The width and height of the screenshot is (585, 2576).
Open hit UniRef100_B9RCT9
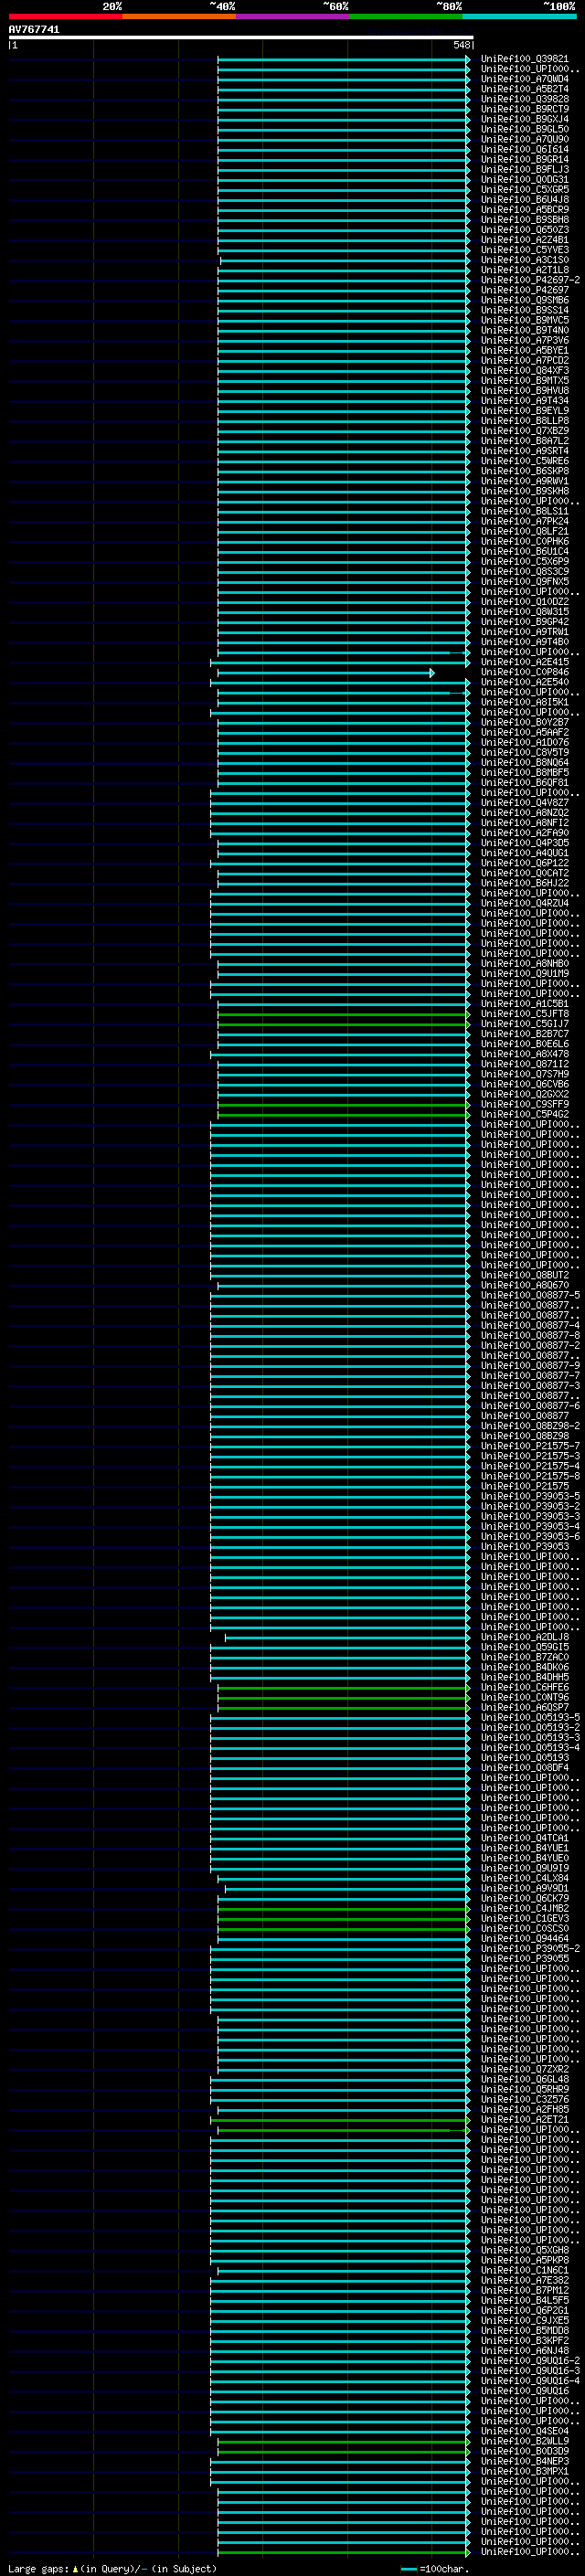click(x=525, y=109)
